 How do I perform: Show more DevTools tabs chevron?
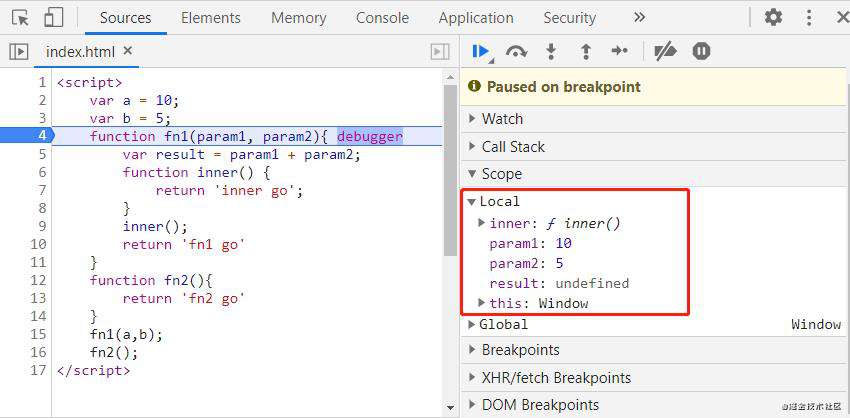click(x=639, y=17)
